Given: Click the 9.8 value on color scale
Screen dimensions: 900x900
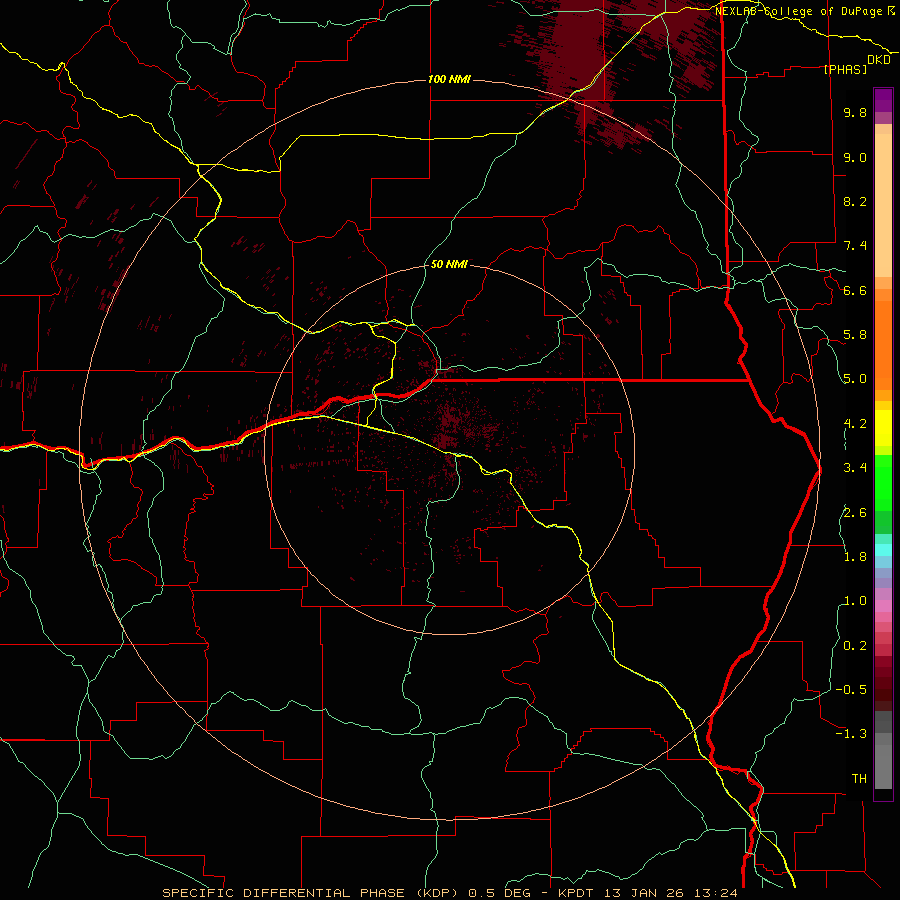Looking at the screenshot, I should pos(855,112).
